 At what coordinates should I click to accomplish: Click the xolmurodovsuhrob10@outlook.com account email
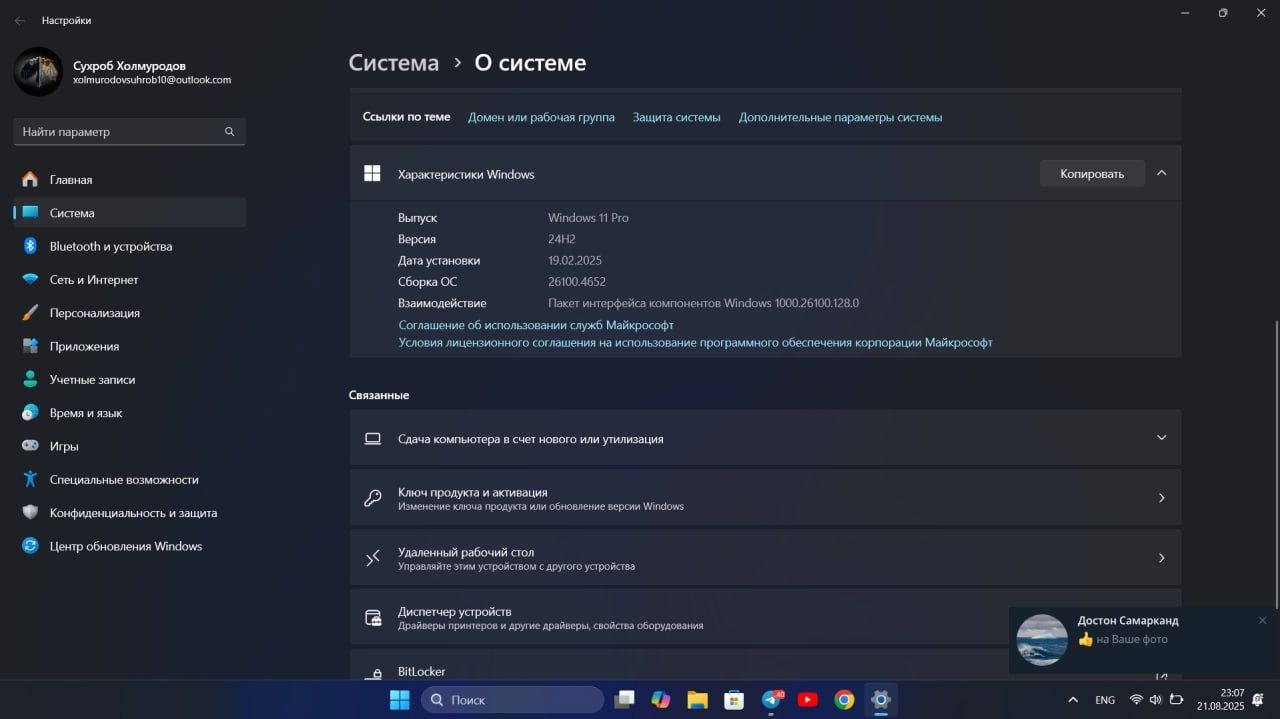152,80
